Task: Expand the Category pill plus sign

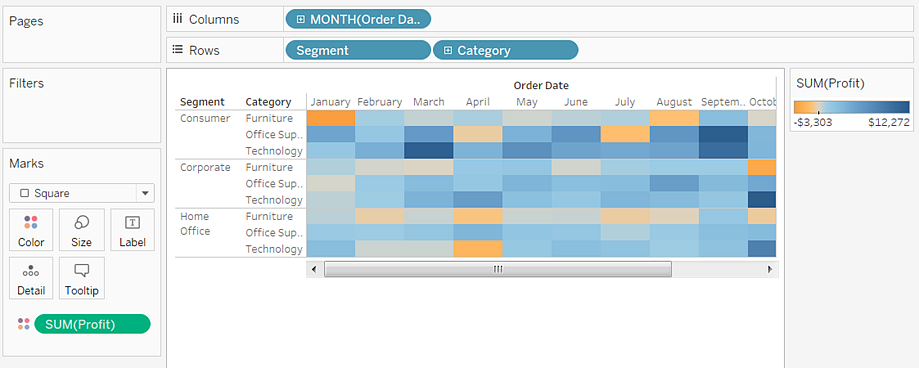Action: [448, 50]
